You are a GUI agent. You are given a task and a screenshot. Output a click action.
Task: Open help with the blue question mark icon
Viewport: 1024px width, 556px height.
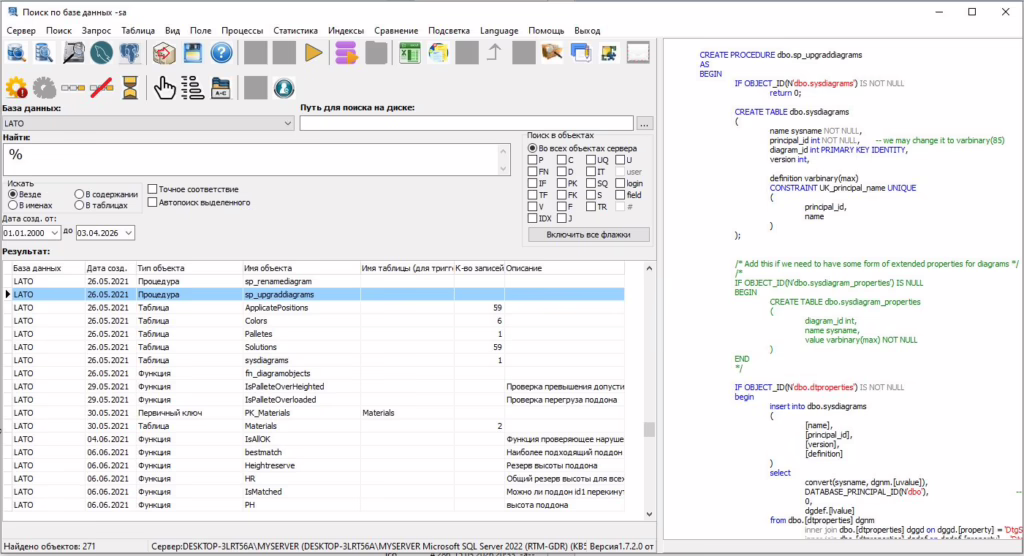pos(221,53)
